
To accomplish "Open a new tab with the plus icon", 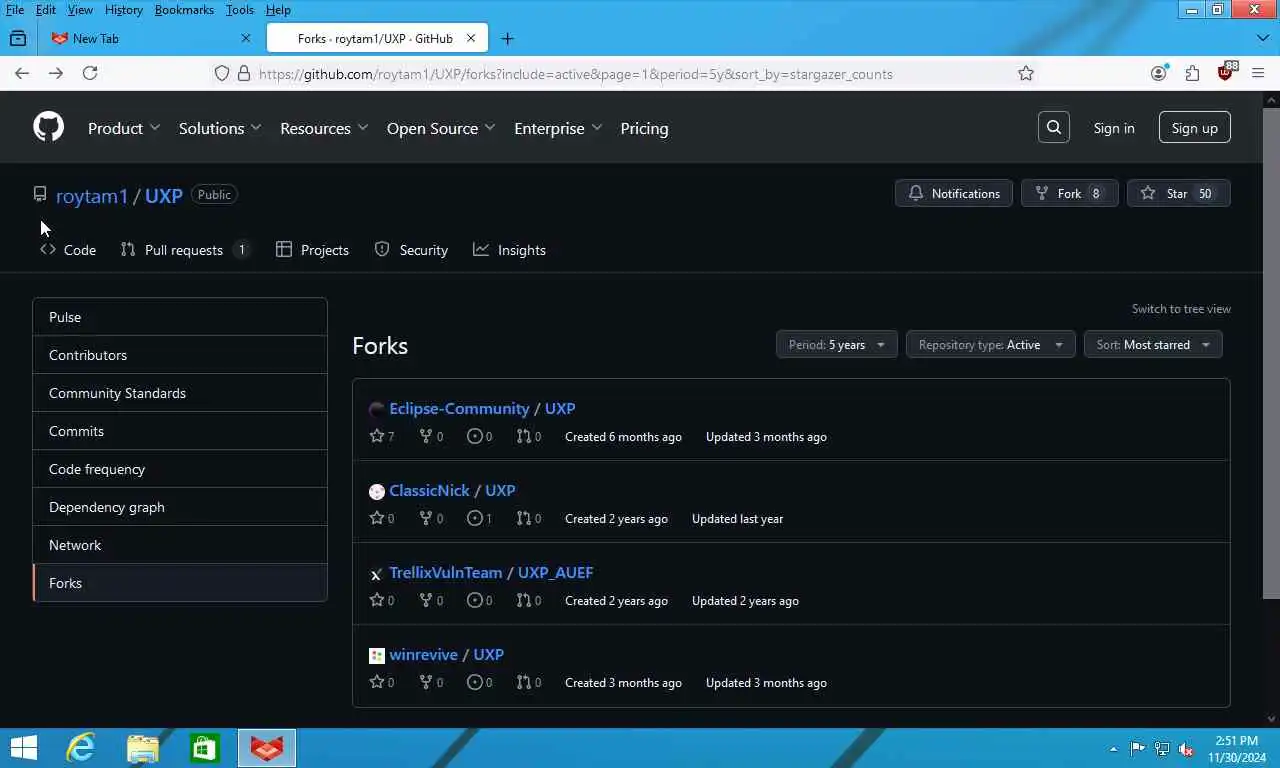I will [x=507, y=38].
